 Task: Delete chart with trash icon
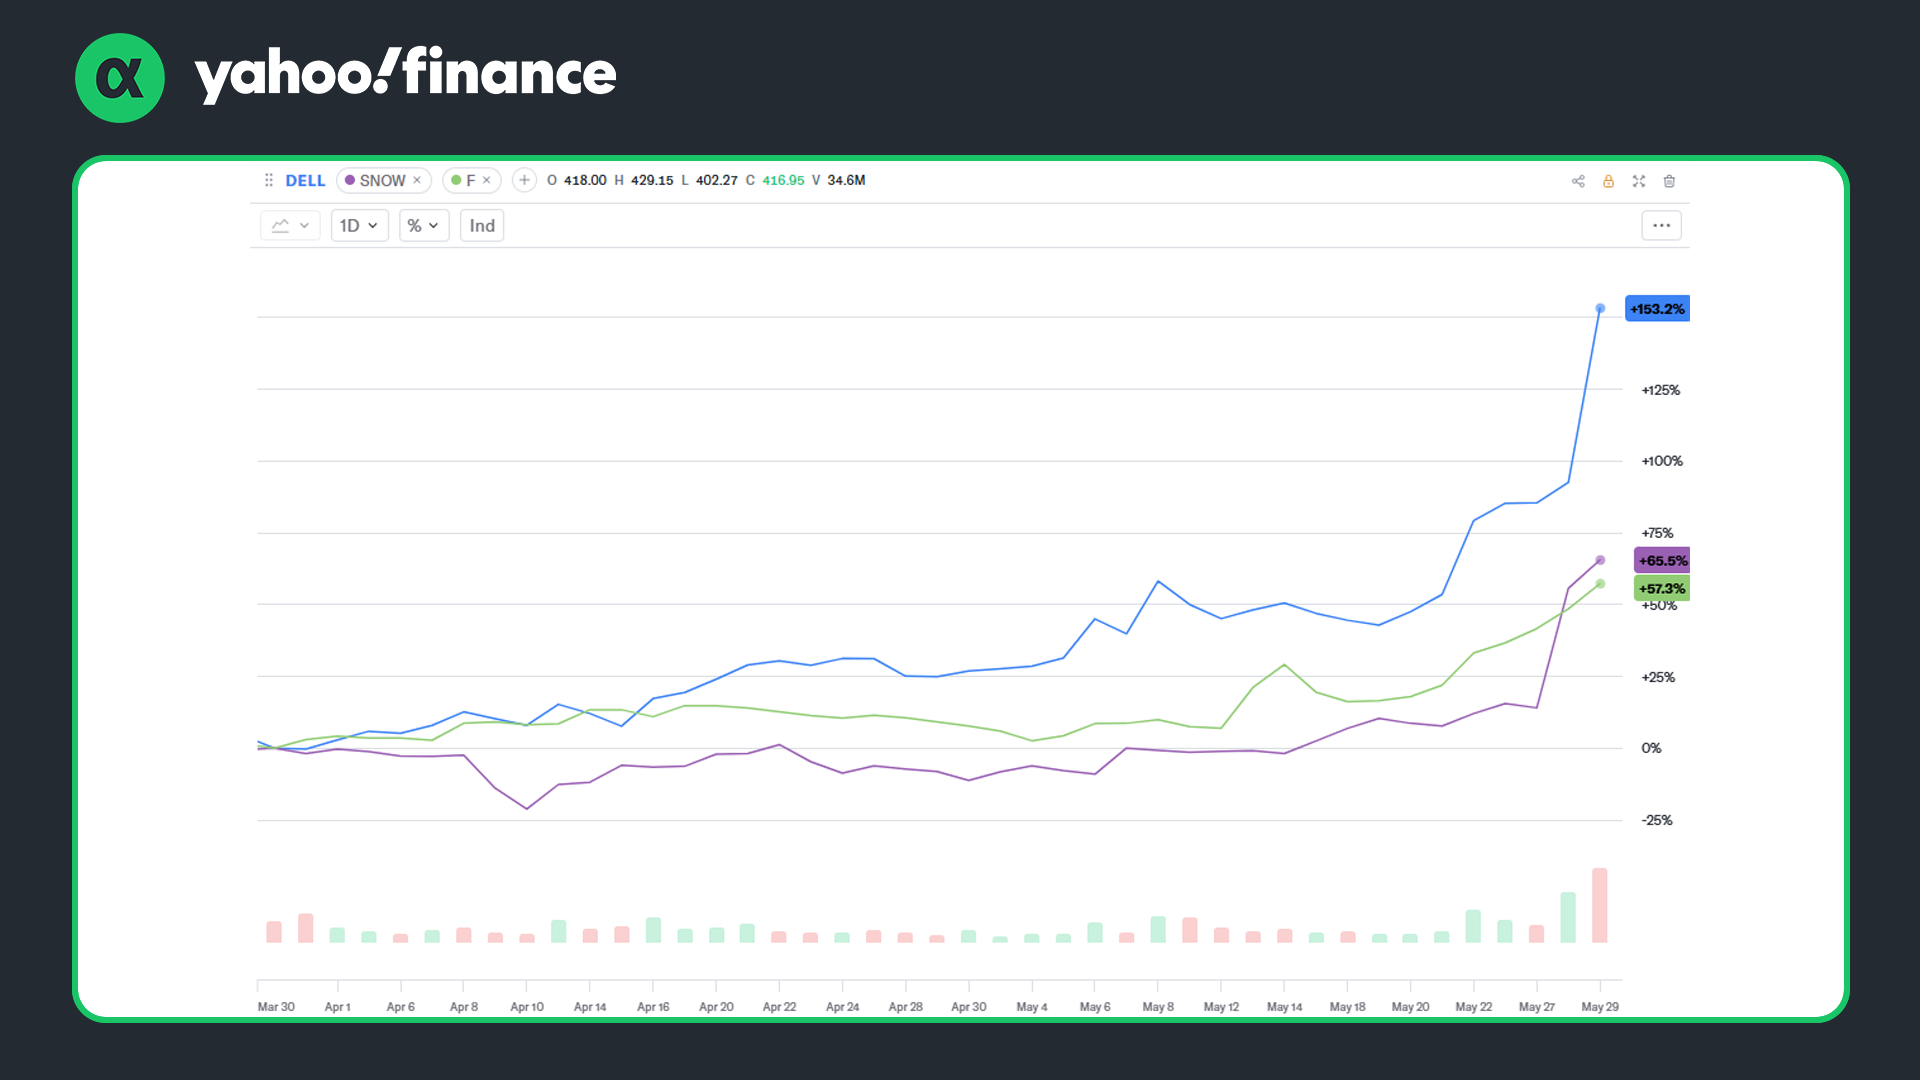pos(1669,181)
